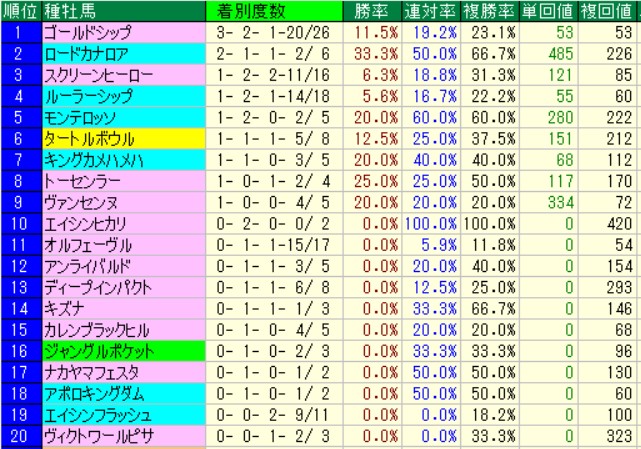The width and height of the screenshot is (641, 449).
Task: Click the yellow タートルボウル cell
Action: tap(123, 139)
